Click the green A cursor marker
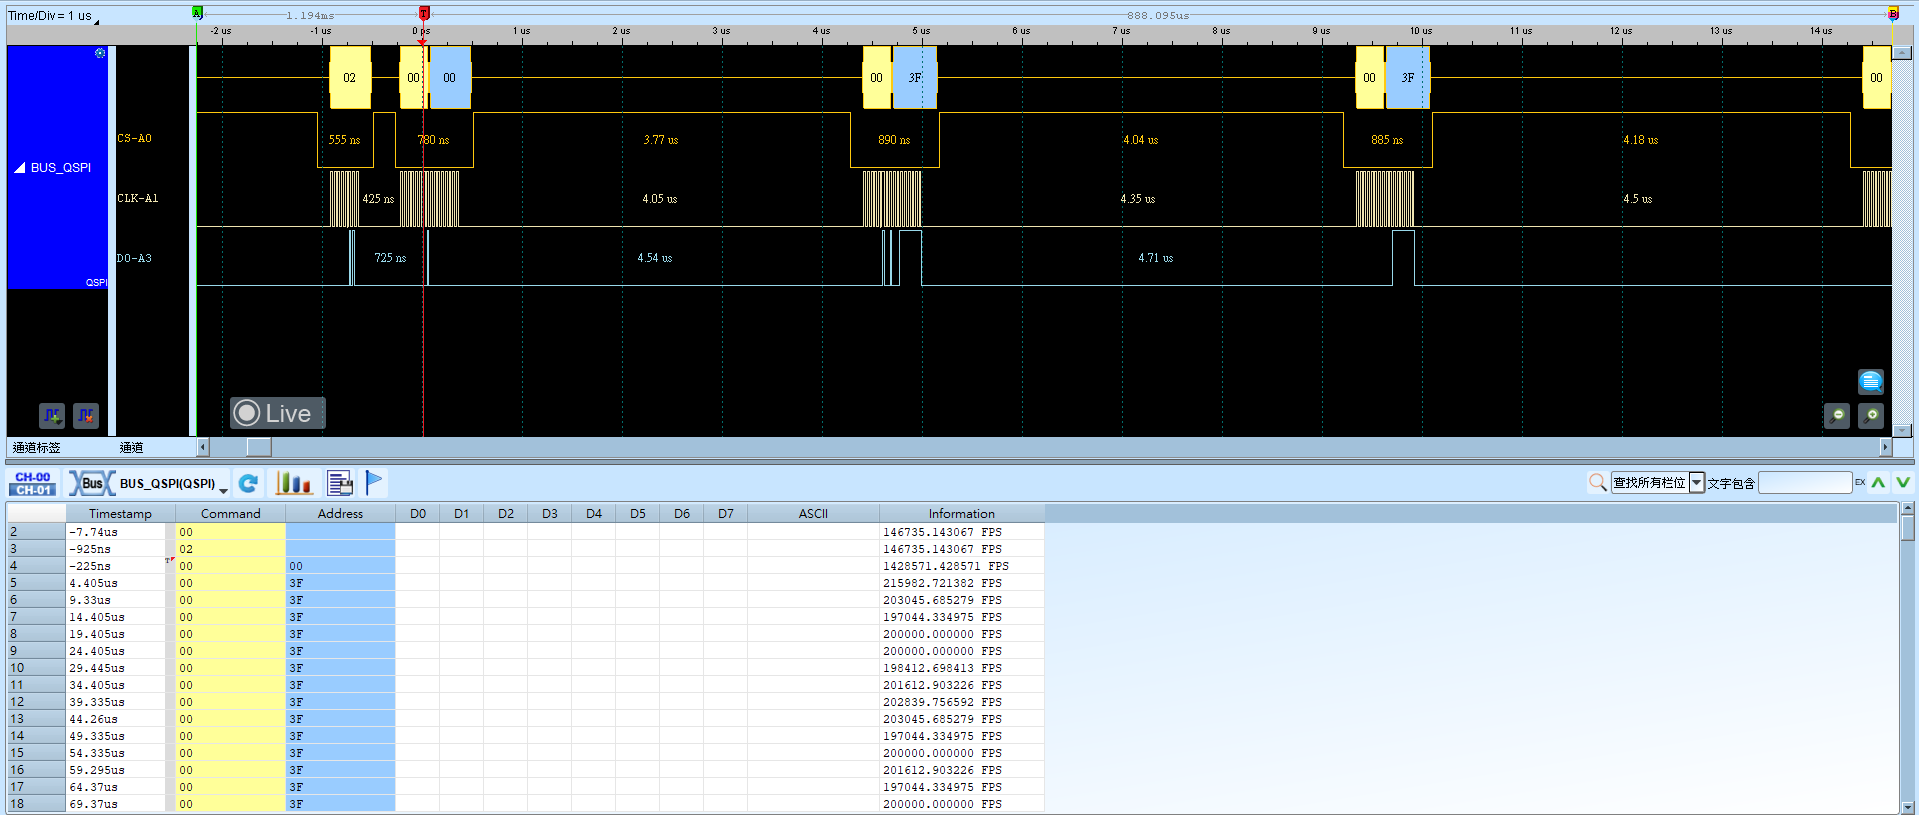The image size is (1919, 815). [197, 13]
